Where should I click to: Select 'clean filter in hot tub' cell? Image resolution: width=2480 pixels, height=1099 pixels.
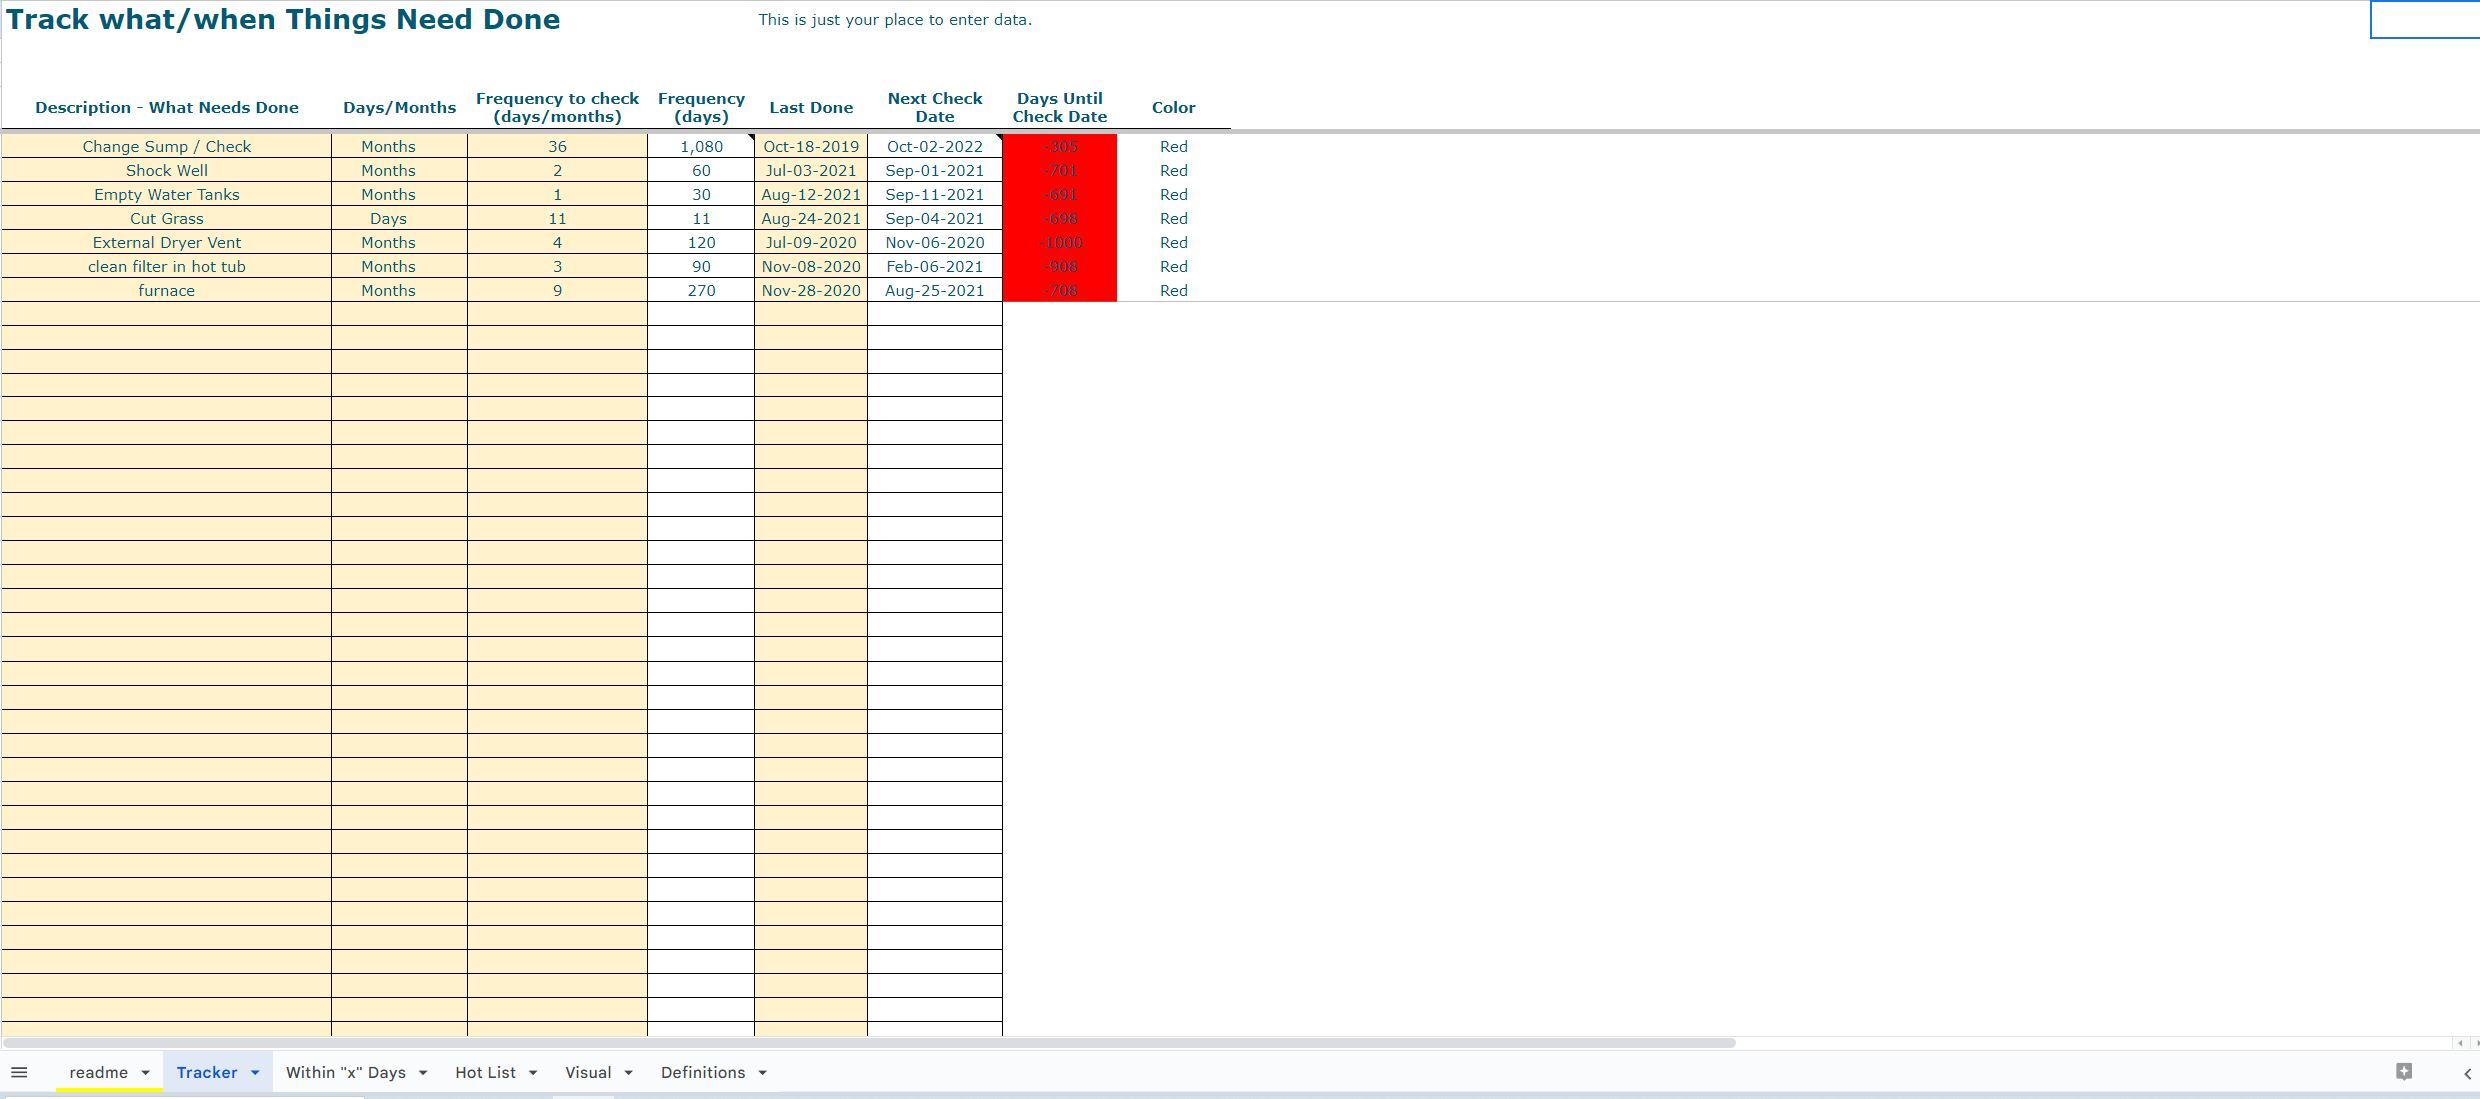pos(166,266)
